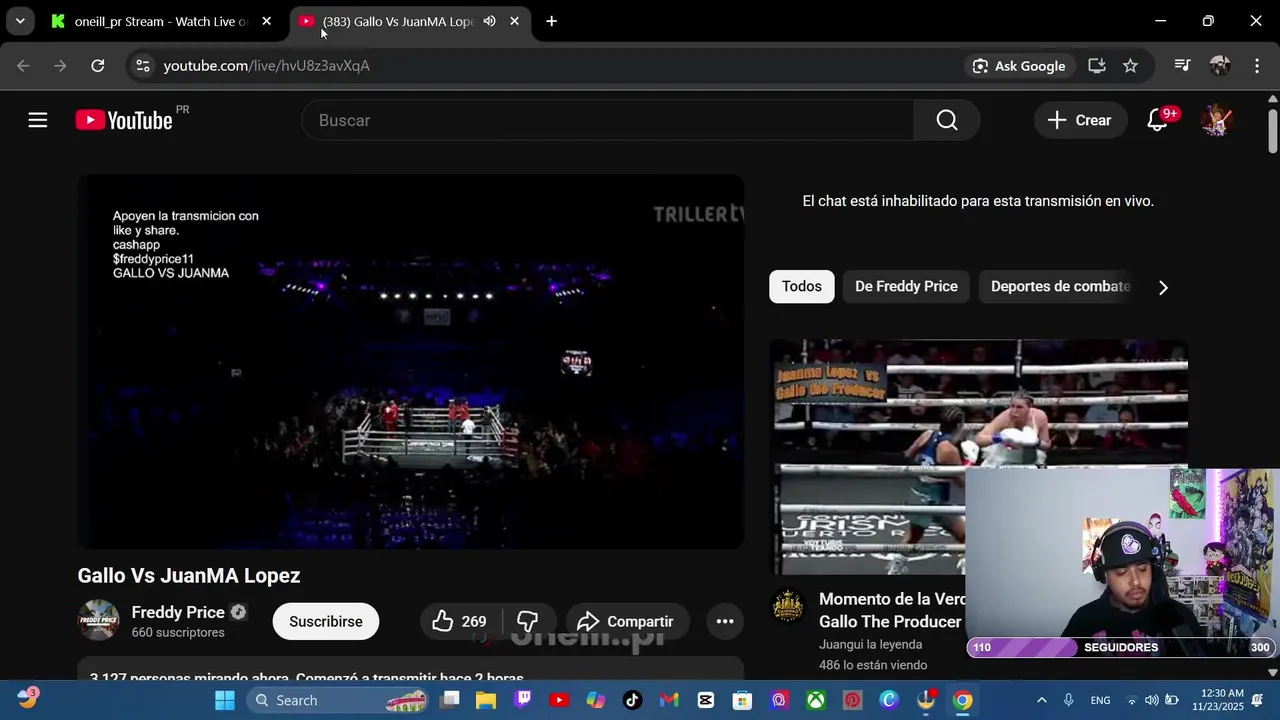Screen dimensions: 1280x720
Task: Close the Gallo Vs JuanMA Lopez tab
Action: 514,21
